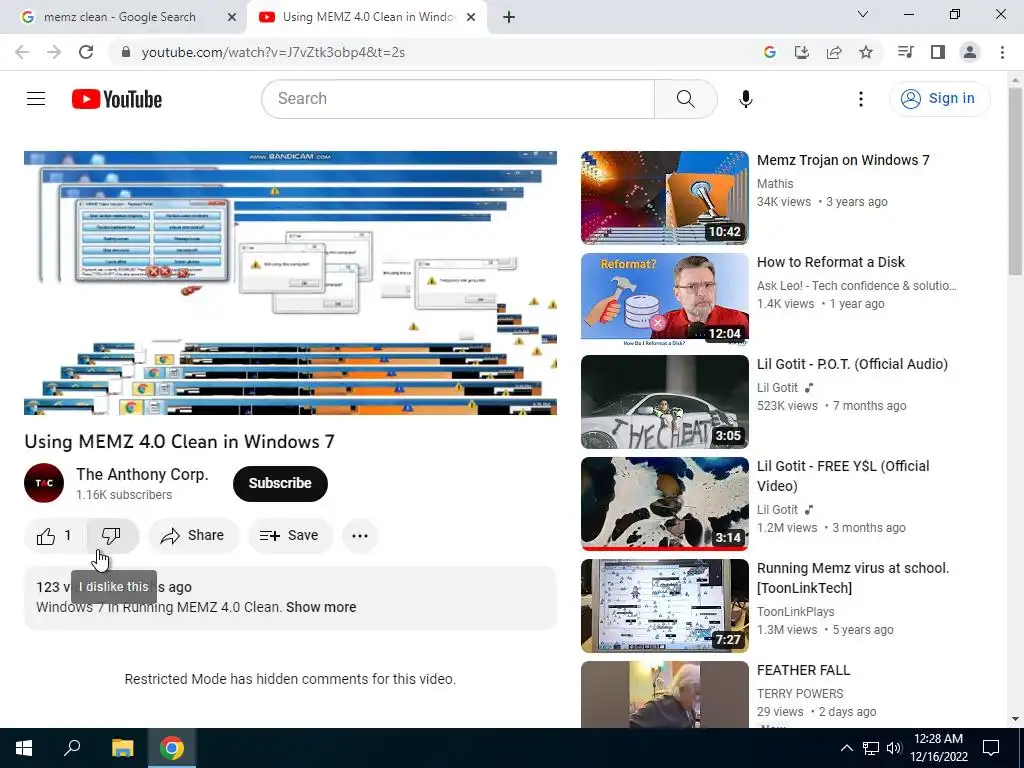Close the Using MEMZ 4.0 YouTube tab

coord(471,17)
